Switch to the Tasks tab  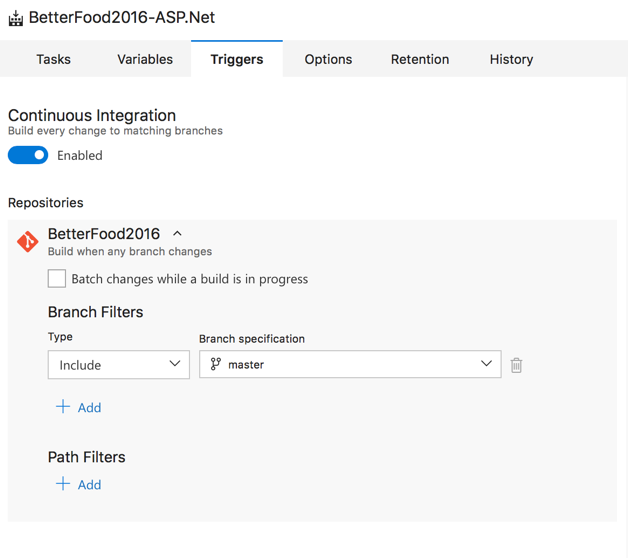point(53,59)
